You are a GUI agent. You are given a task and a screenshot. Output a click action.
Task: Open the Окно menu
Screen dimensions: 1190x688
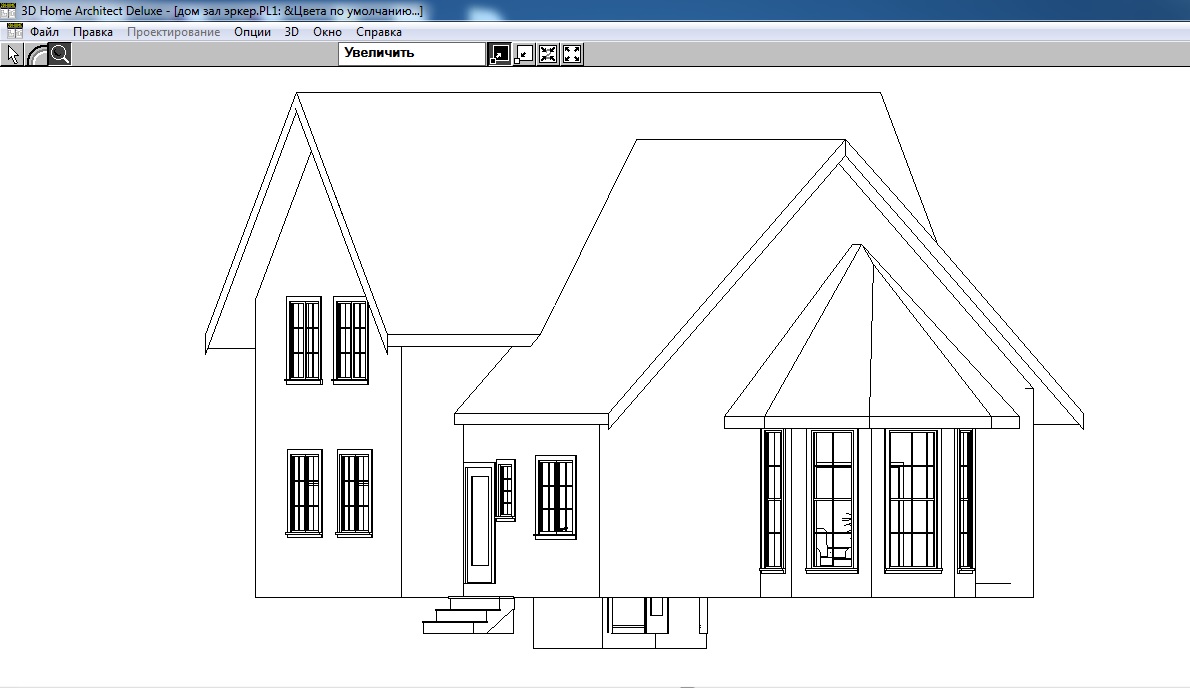pos(327,32)
